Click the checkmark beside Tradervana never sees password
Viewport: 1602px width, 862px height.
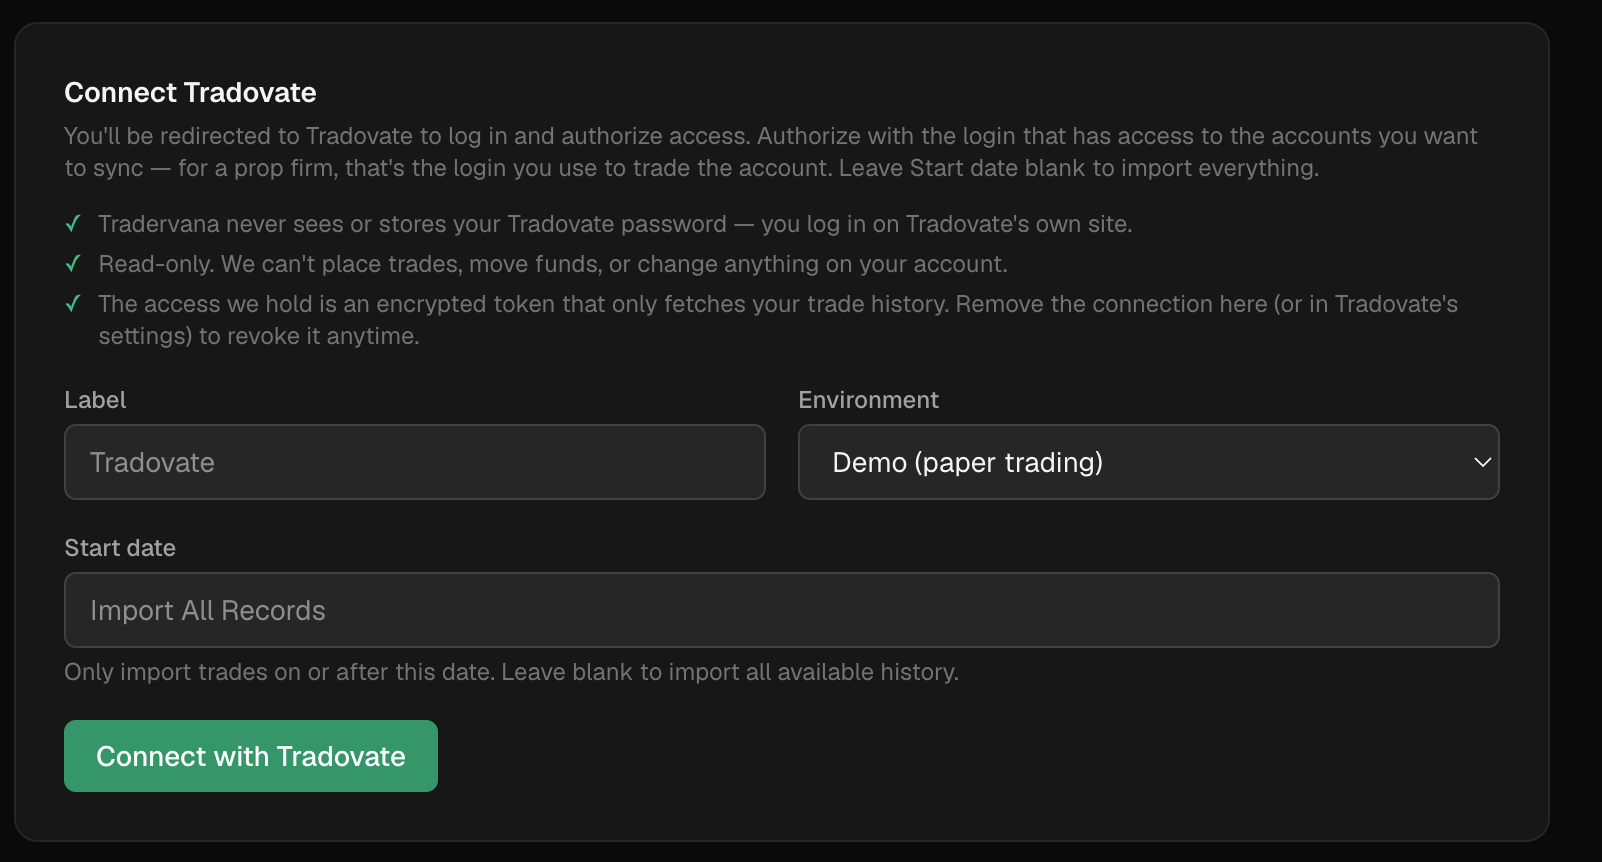coord(73,224)
